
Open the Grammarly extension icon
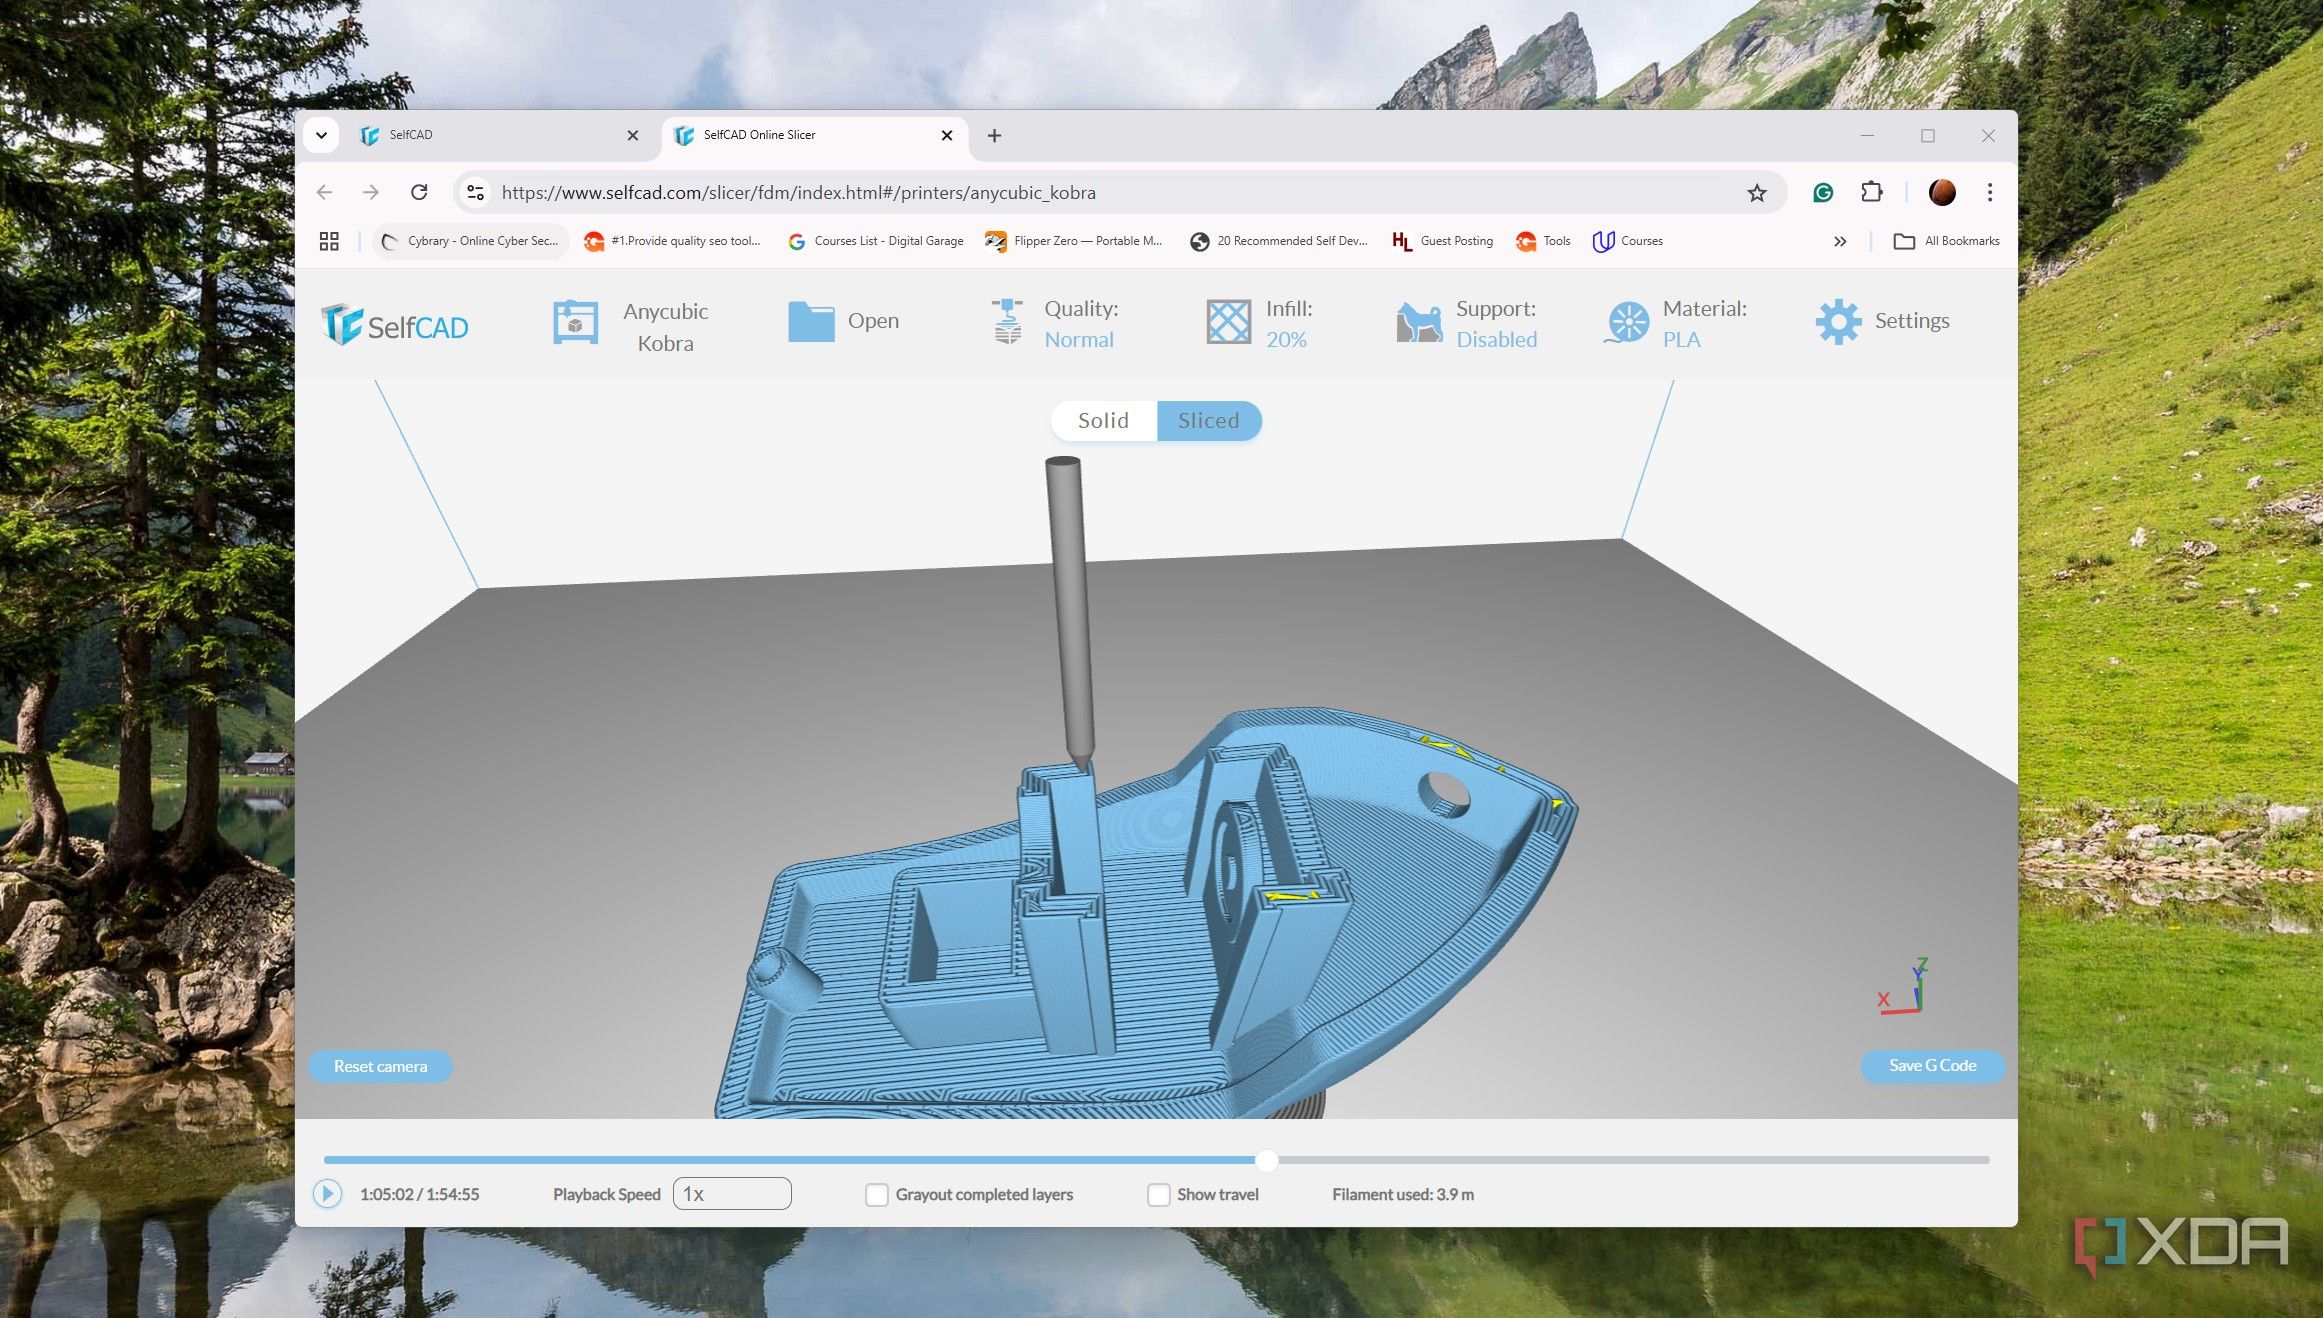pyautogui.click(x=1823, y=193)
